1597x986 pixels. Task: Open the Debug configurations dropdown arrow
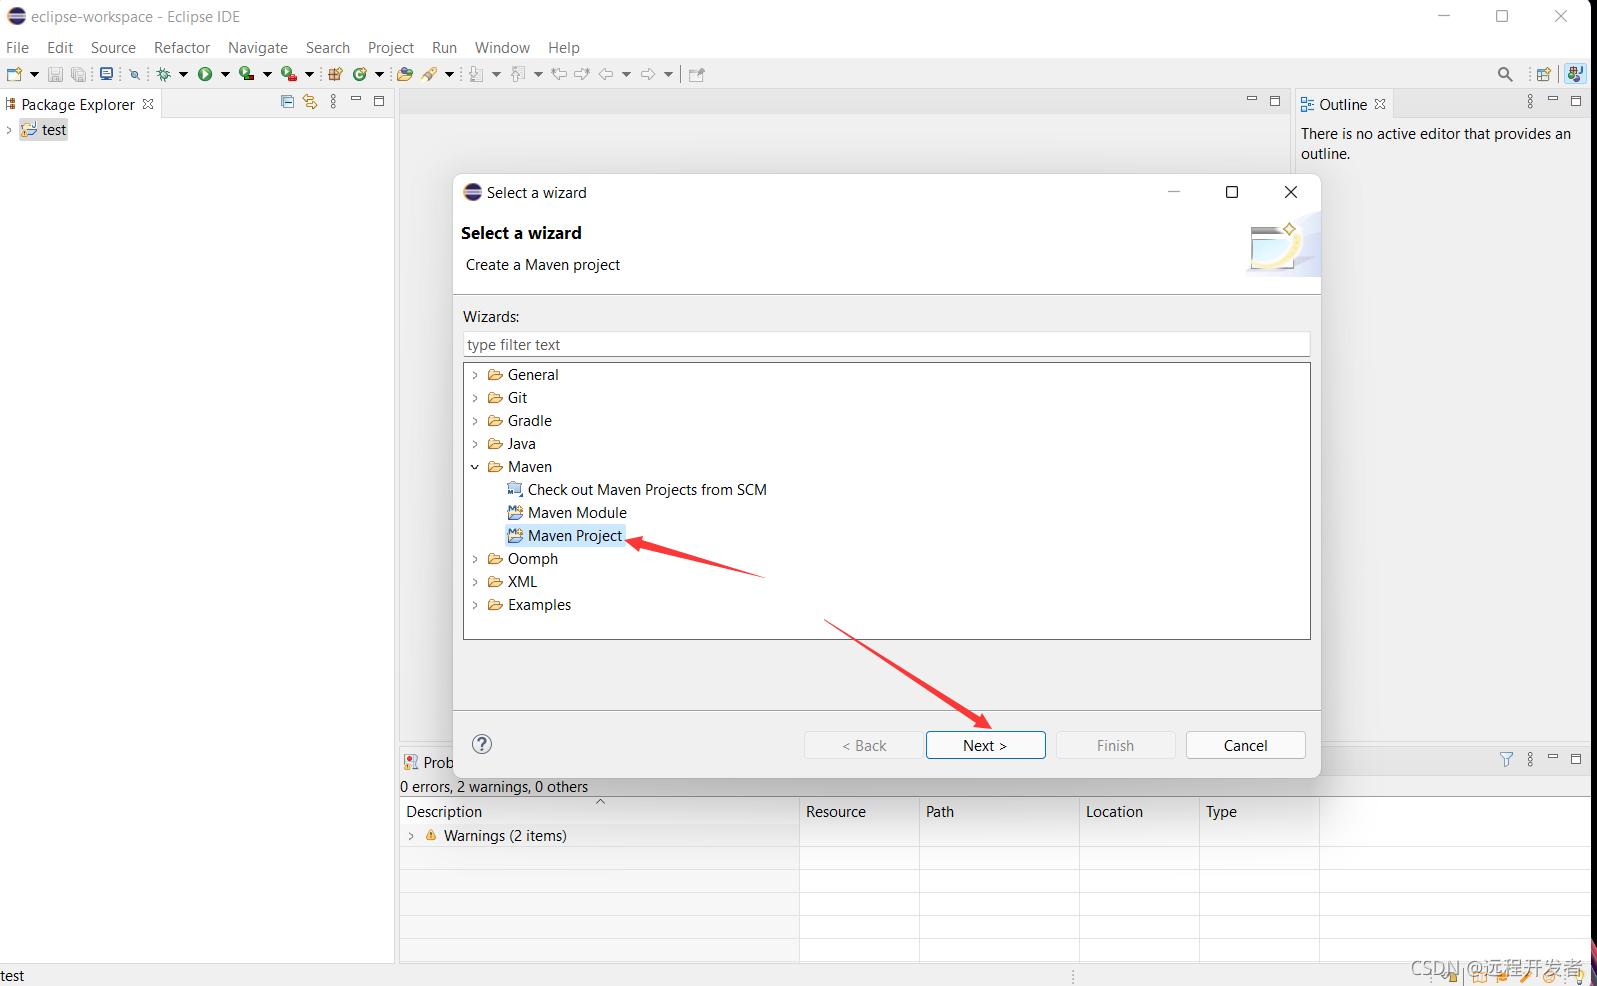pyautogui.click(x=183, y=74)
